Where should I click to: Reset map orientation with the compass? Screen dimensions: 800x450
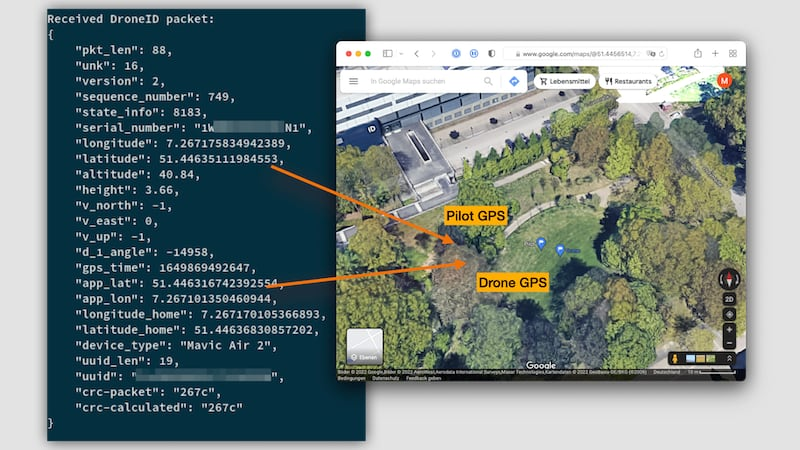(729, 279)
